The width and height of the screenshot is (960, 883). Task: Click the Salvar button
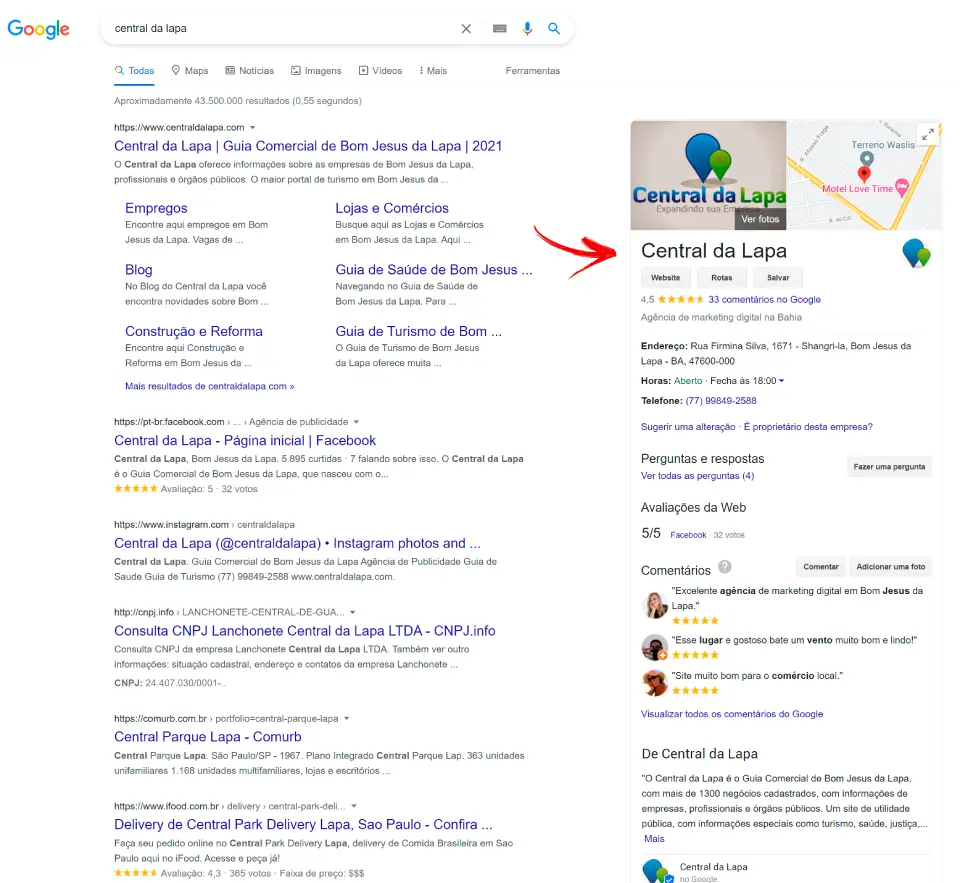tap(778, 278)
